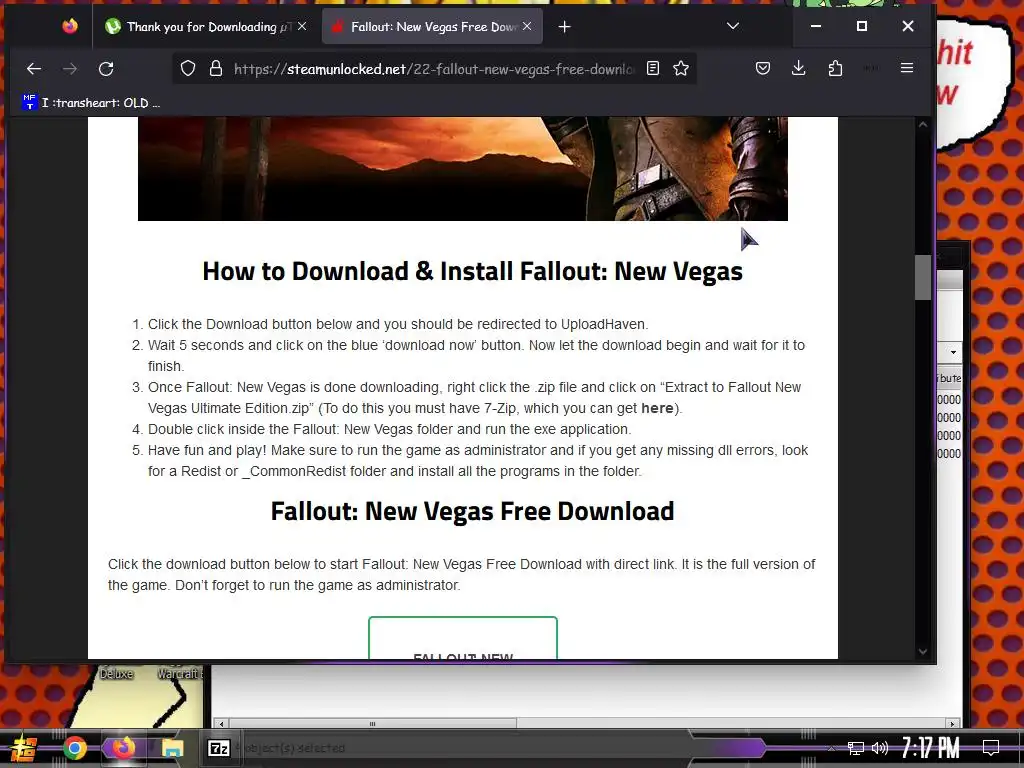Select the Fallout: New Vegas Free Download tab
Image resolution: width=1024 pixels, height=768 pixels.
[x=432, y=27]
